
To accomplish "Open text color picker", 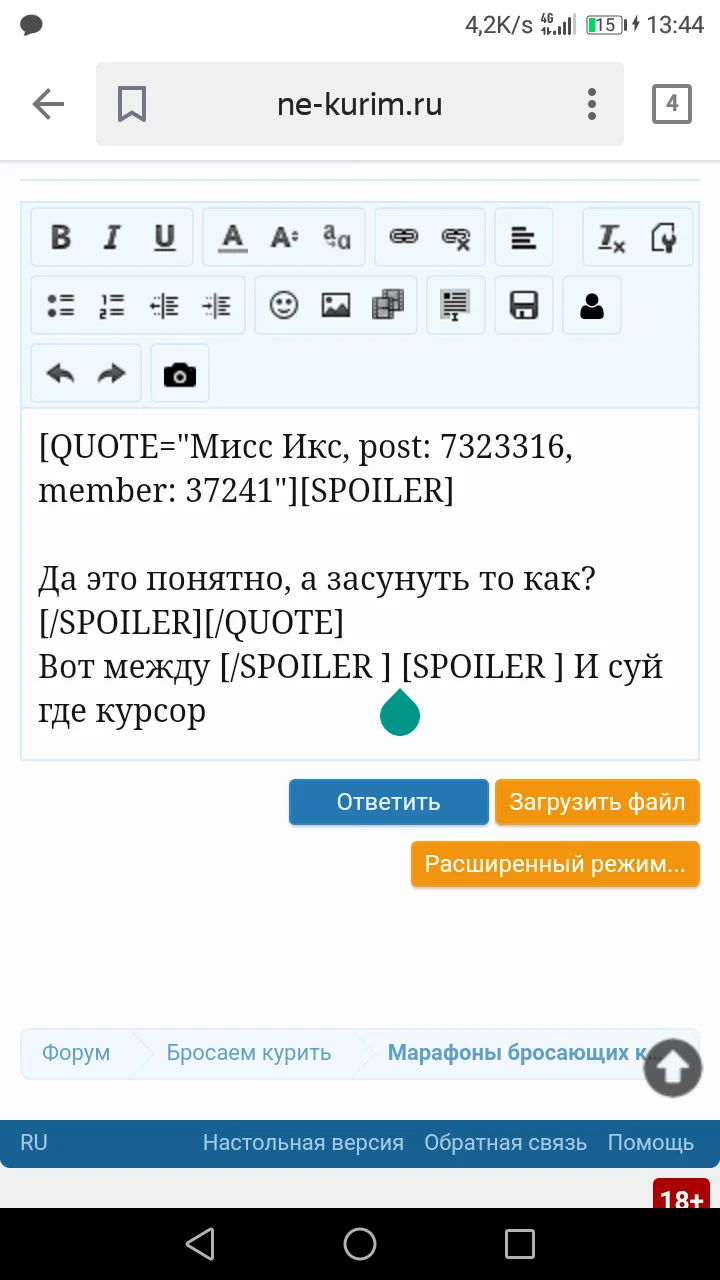I will click(x=233, y=237).
